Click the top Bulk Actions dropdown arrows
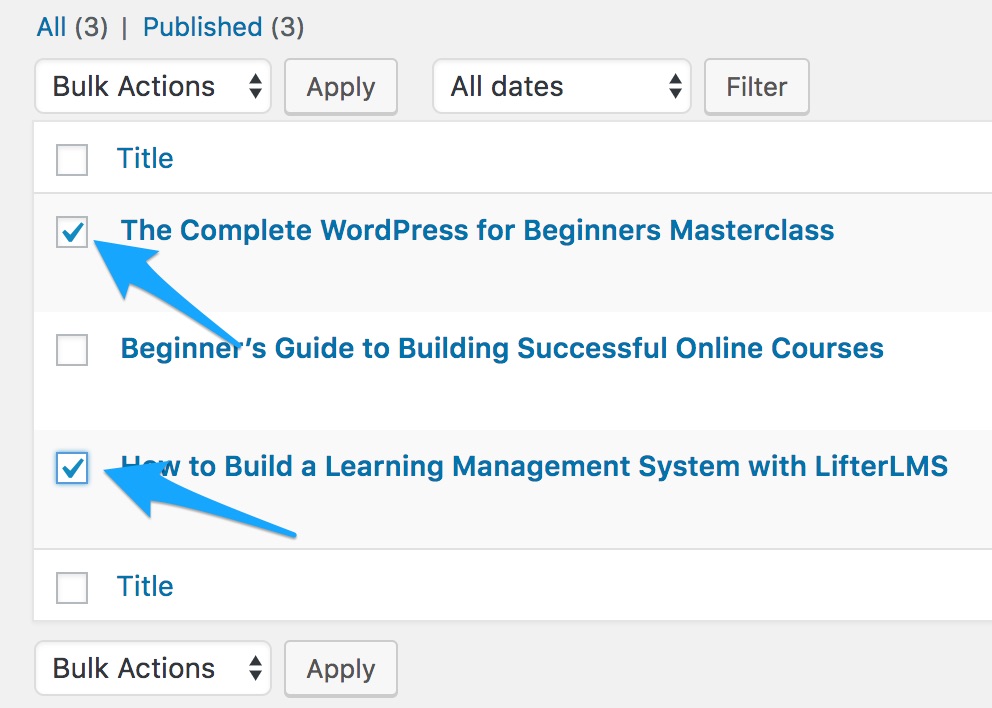This screenshot has height=708, width=992. tap(256, 86)
